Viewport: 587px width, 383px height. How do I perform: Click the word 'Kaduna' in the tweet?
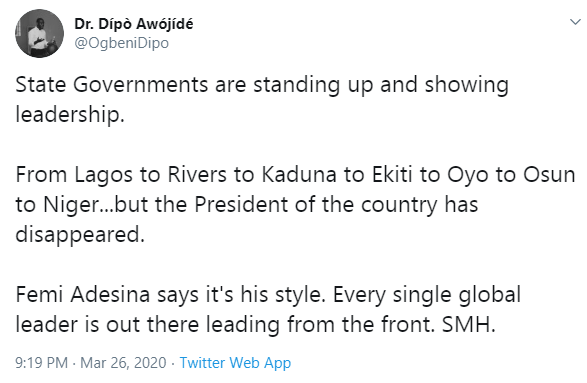coord(298,174)
